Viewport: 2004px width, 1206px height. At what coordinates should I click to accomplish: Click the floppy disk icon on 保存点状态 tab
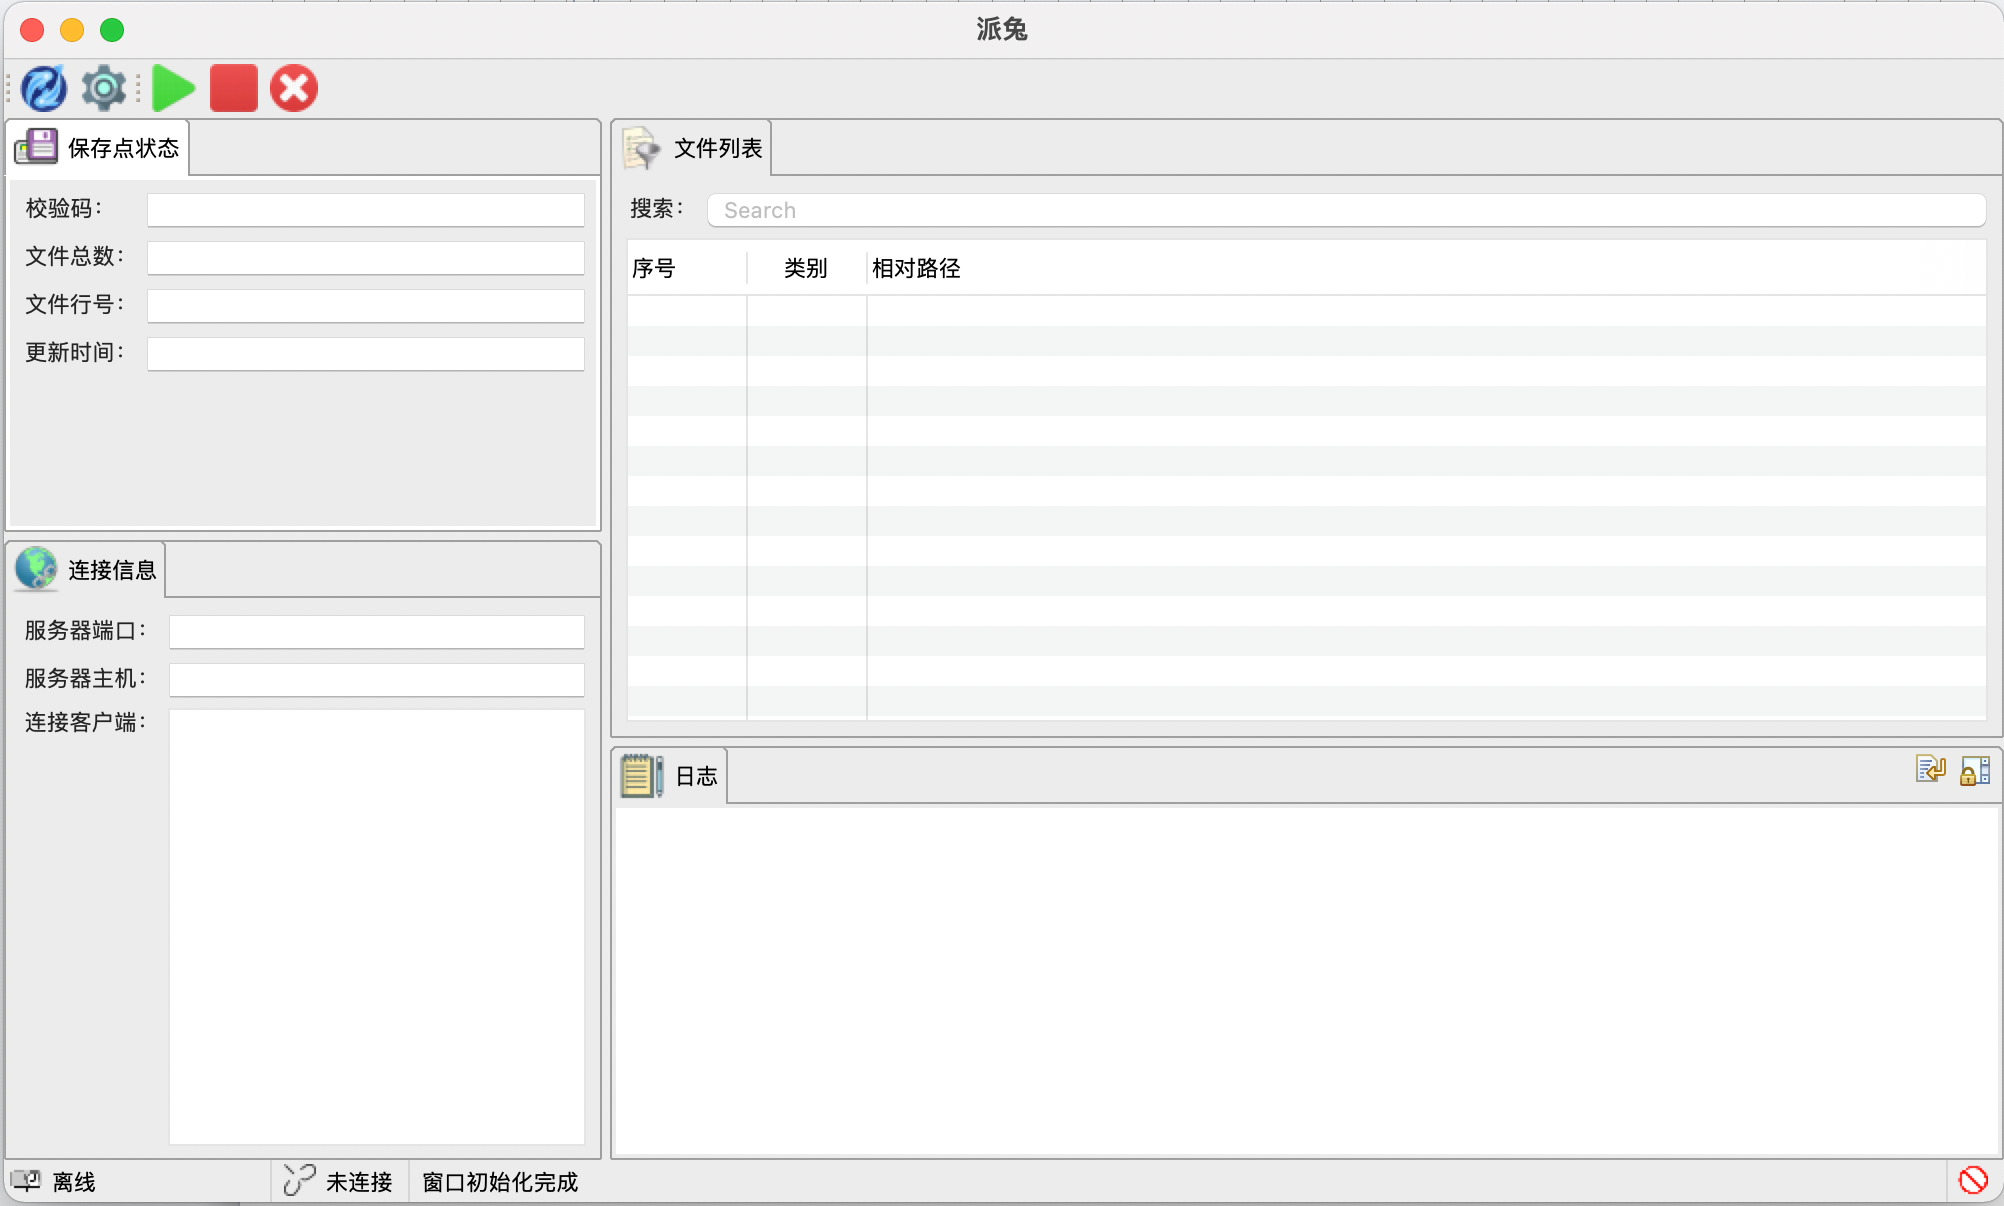point(36,146)
